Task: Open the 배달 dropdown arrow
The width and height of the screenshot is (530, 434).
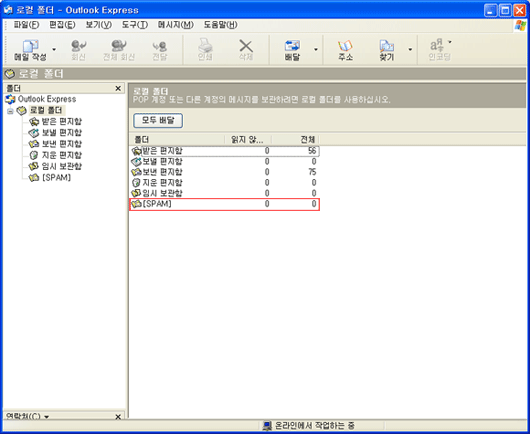Action: click(x=316, y=50)
